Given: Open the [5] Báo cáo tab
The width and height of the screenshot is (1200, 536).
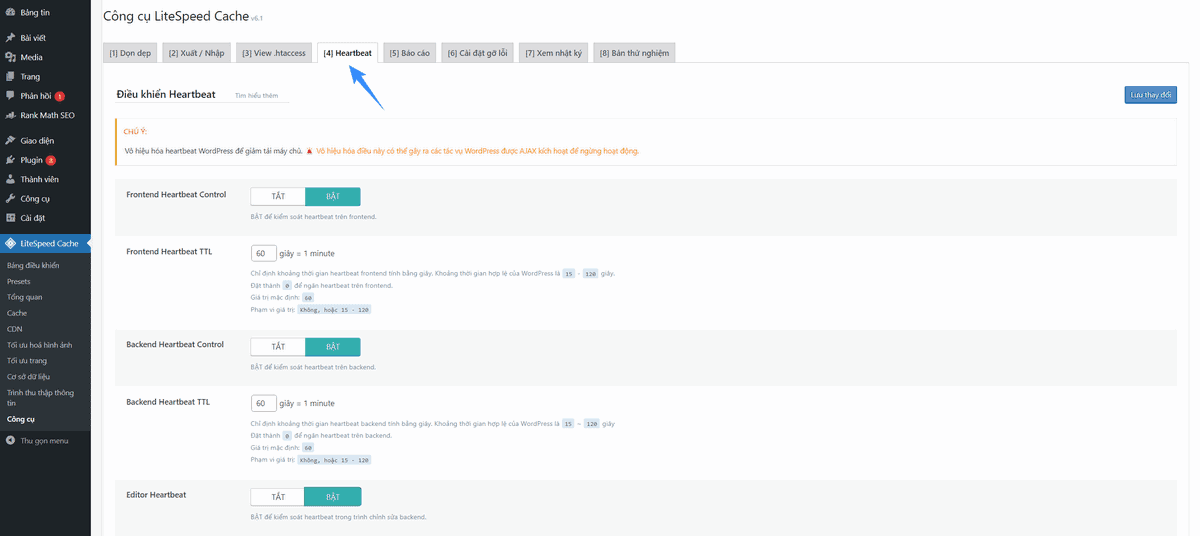Looking at the screenshot, I should click(409, 53).
